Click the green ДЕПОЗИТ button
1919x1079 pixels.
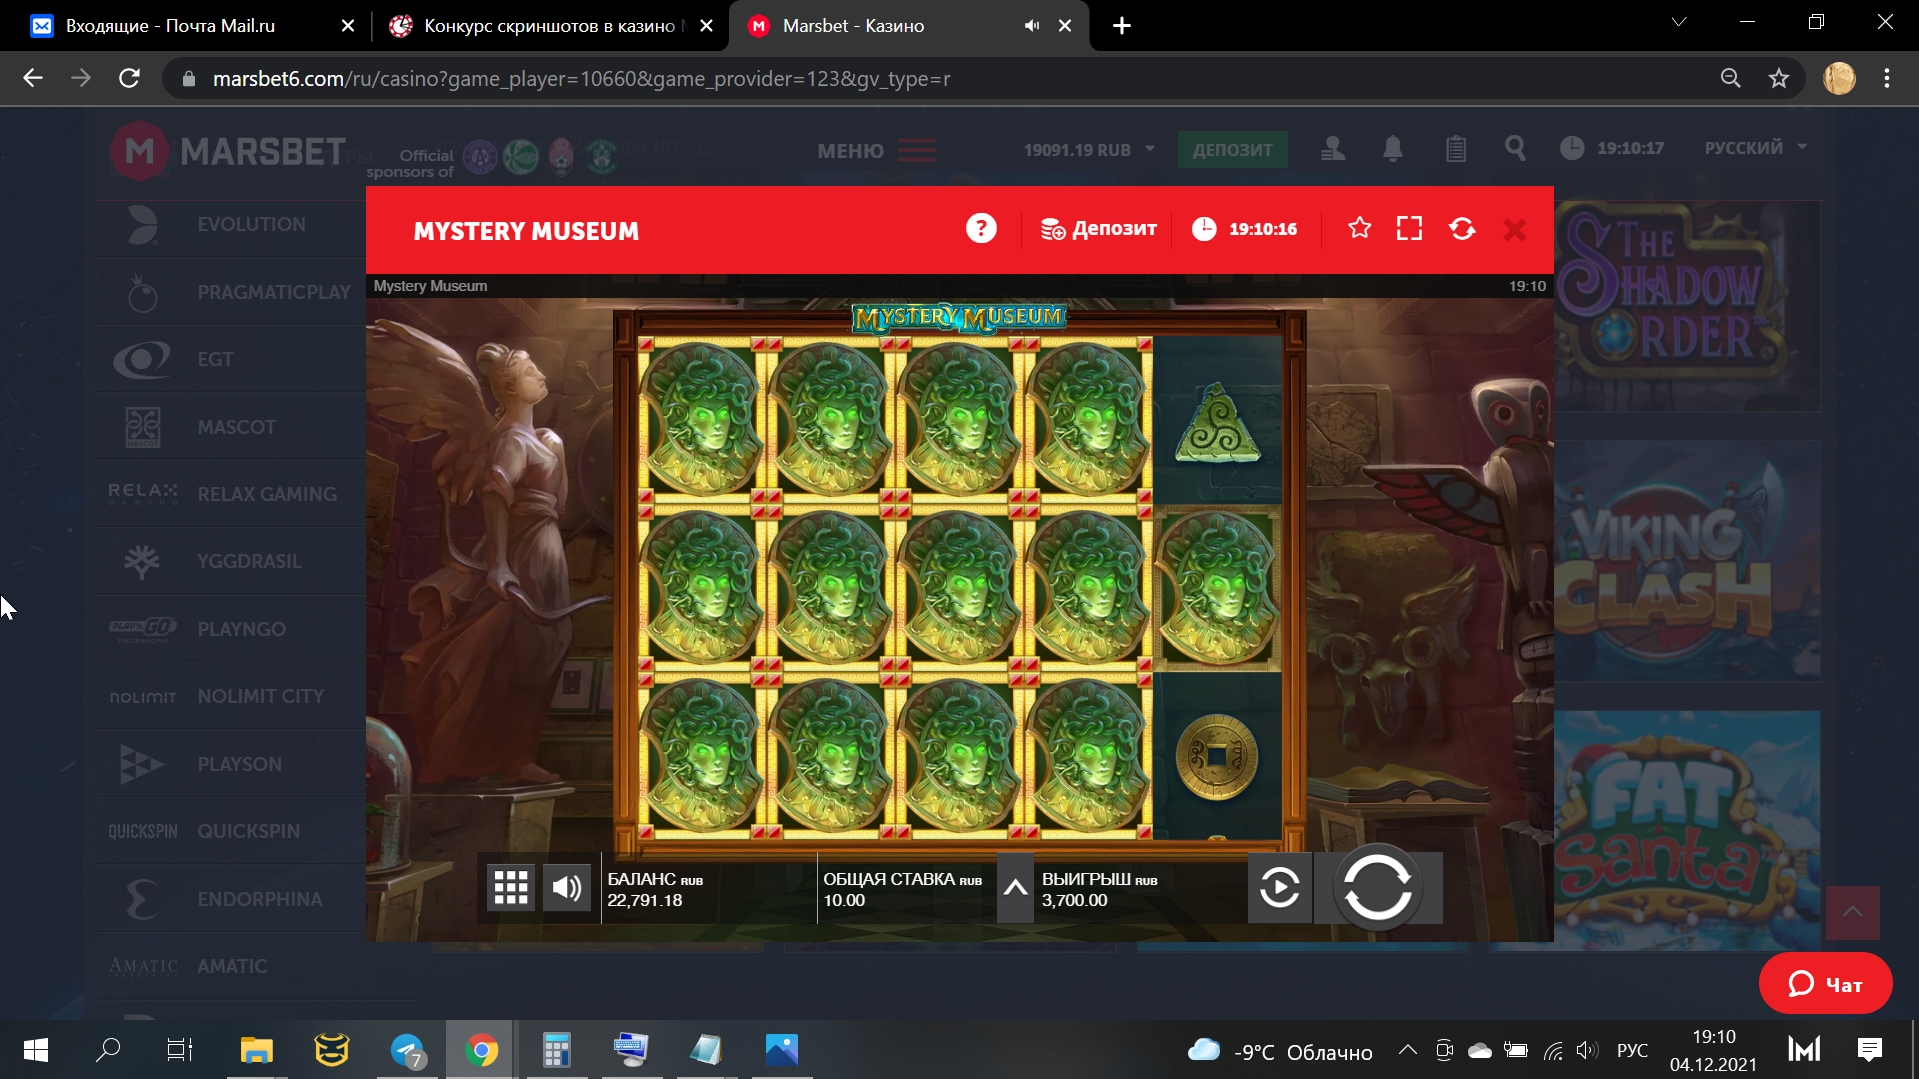[x=1232, y=150]
